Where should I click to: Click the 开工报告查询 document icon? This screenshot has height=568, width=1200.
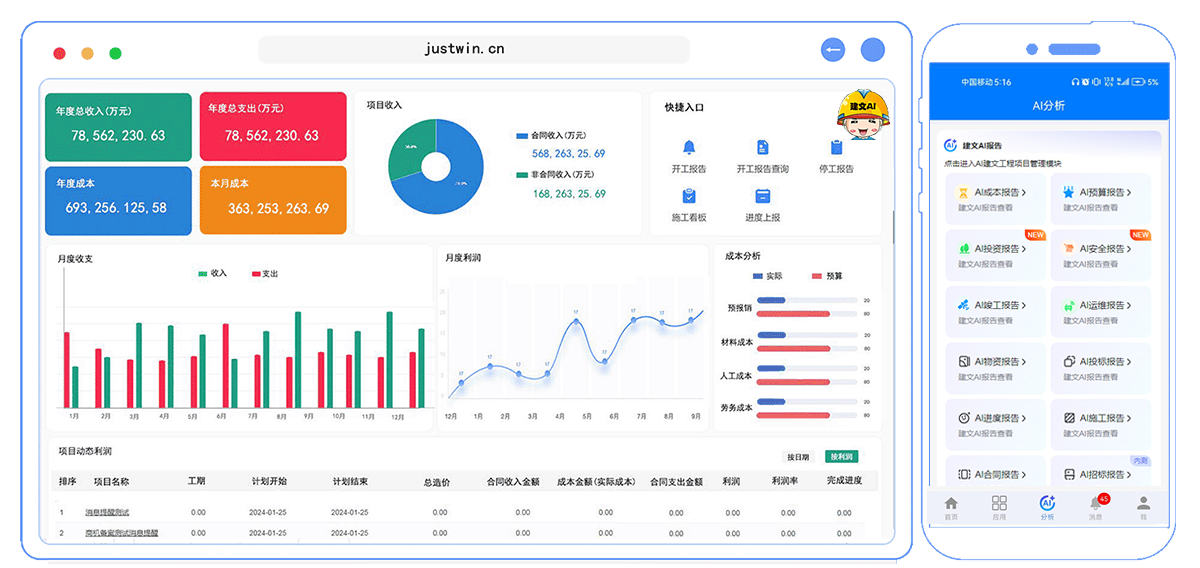pyautogui.click(x=762, y=148)
